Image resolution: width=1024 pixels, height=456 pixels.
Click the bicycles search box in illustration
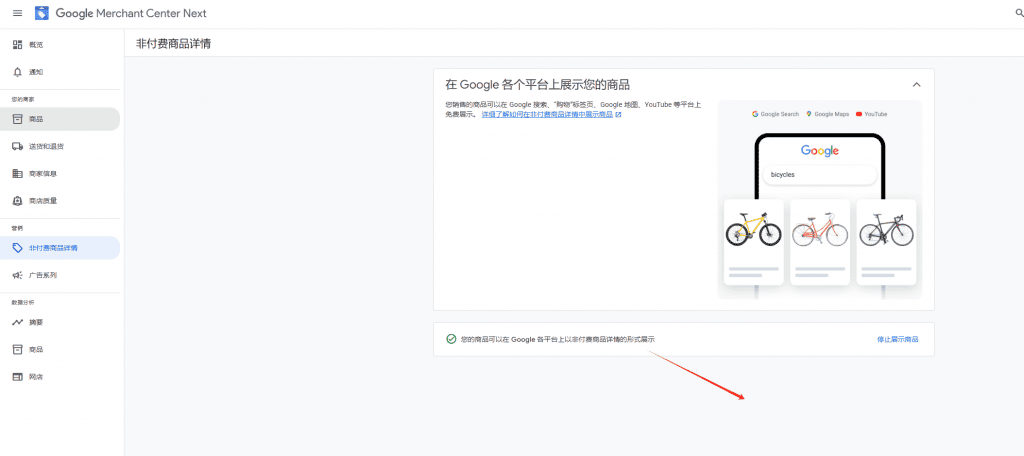click(820, 175)
